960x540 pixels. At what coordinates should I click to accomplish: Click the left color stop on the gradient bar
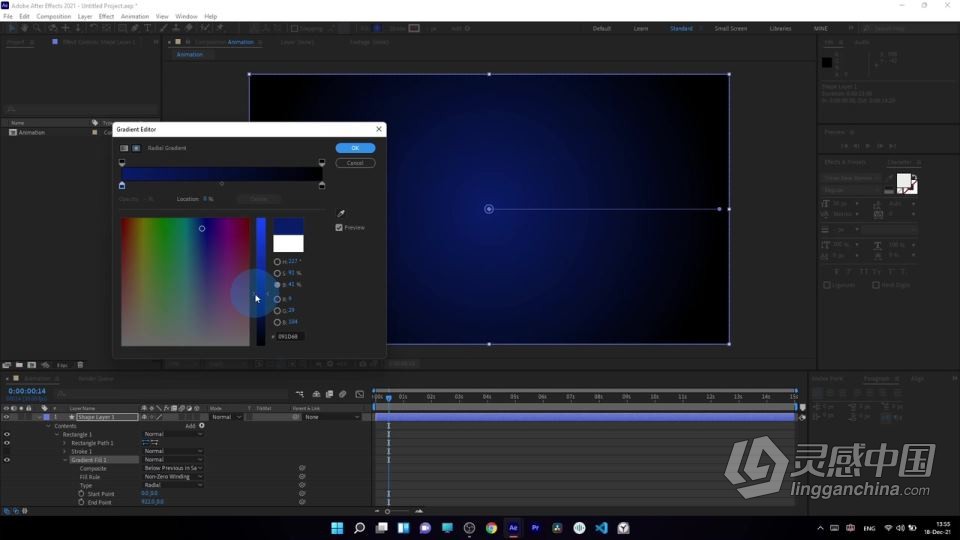122,185
